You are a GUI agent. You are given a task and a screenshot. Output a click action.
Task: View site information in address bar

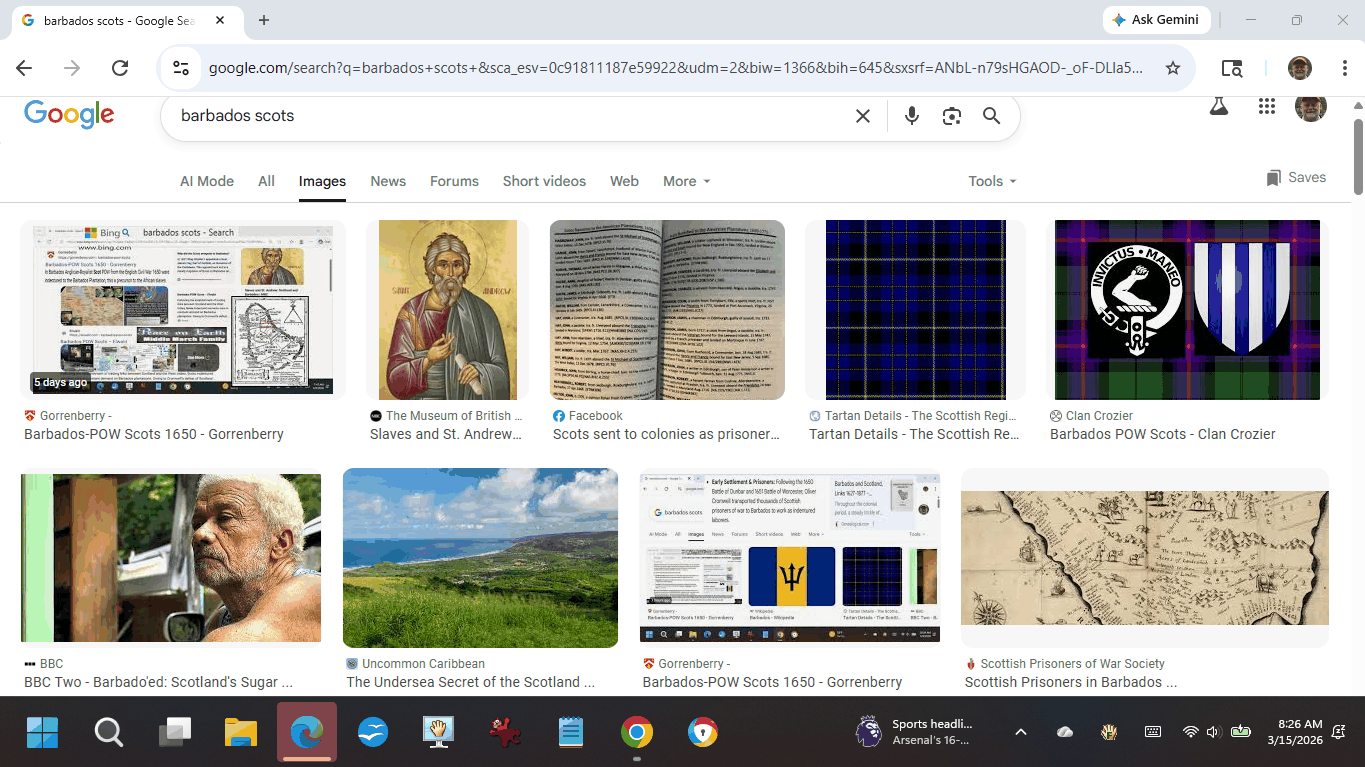(181, 68)
